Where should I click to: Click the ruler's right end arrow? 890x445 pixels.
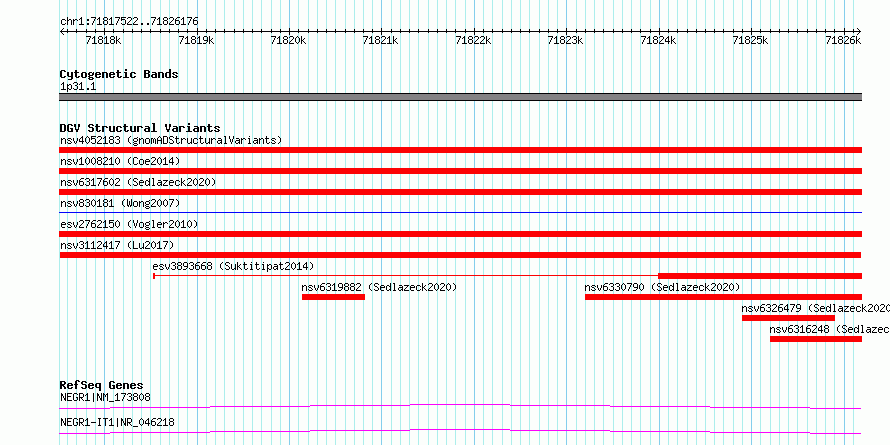click(x=859, y=31)
